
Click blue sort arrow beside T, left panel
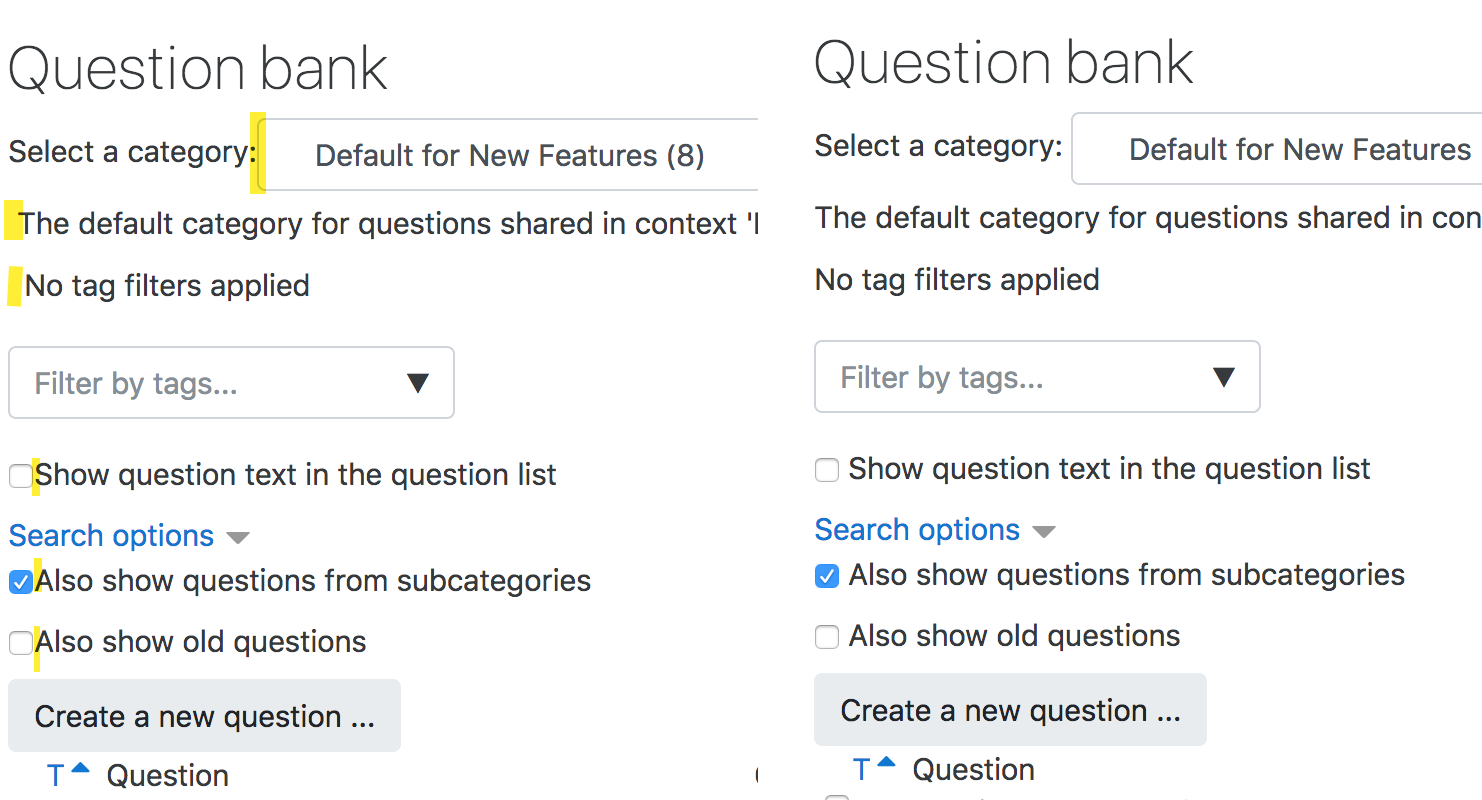(x=81, y=769)
